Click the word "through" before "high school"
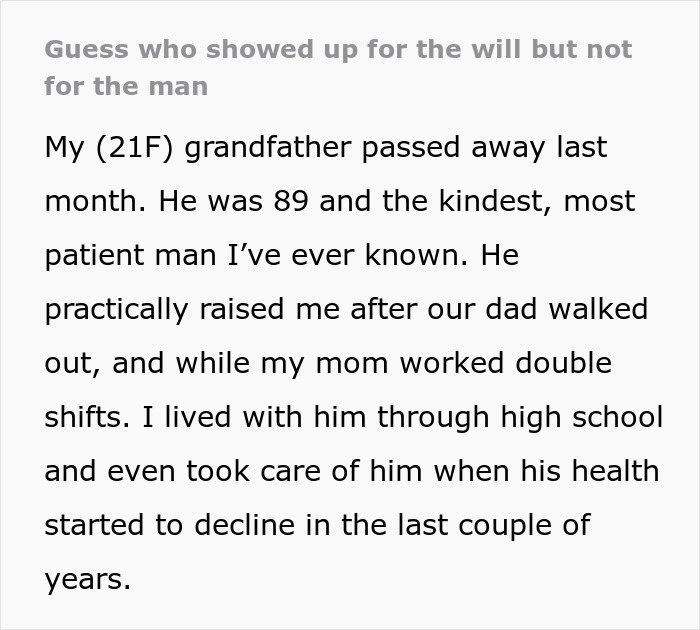Image resolution: width=700 pixels, height=630 pixels. [433, 418]
